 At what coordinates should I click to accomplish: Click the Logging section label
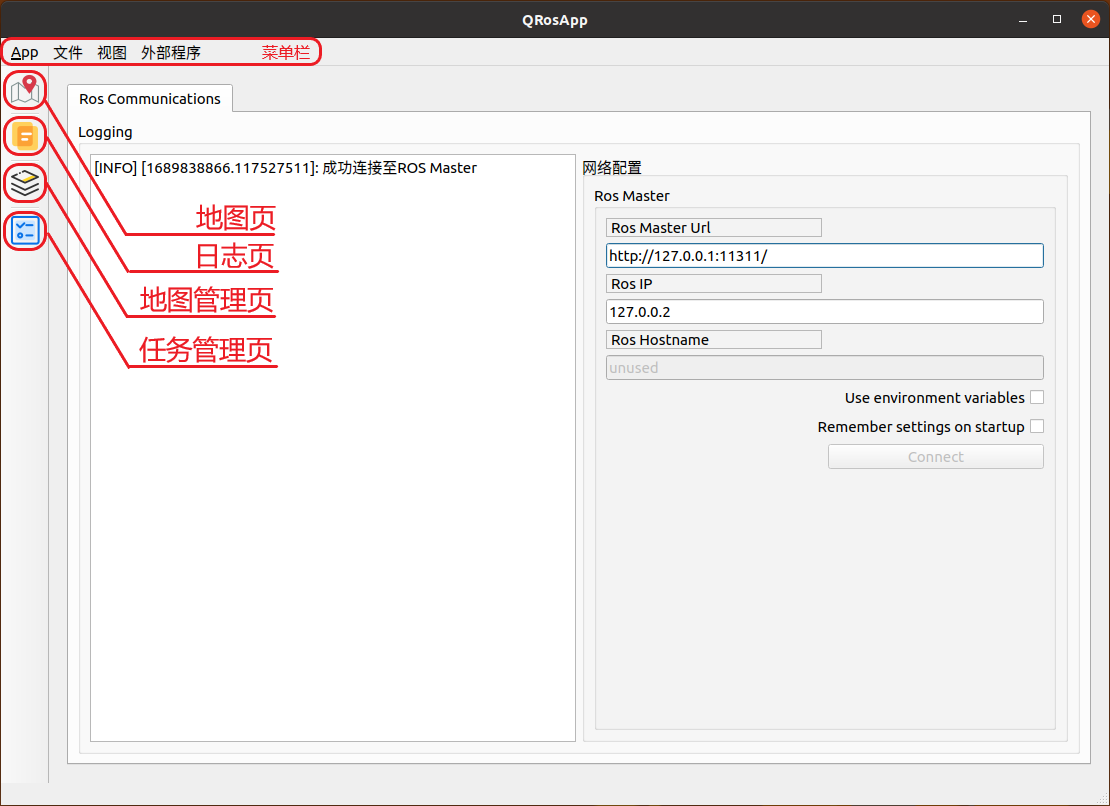pos(105,132)
